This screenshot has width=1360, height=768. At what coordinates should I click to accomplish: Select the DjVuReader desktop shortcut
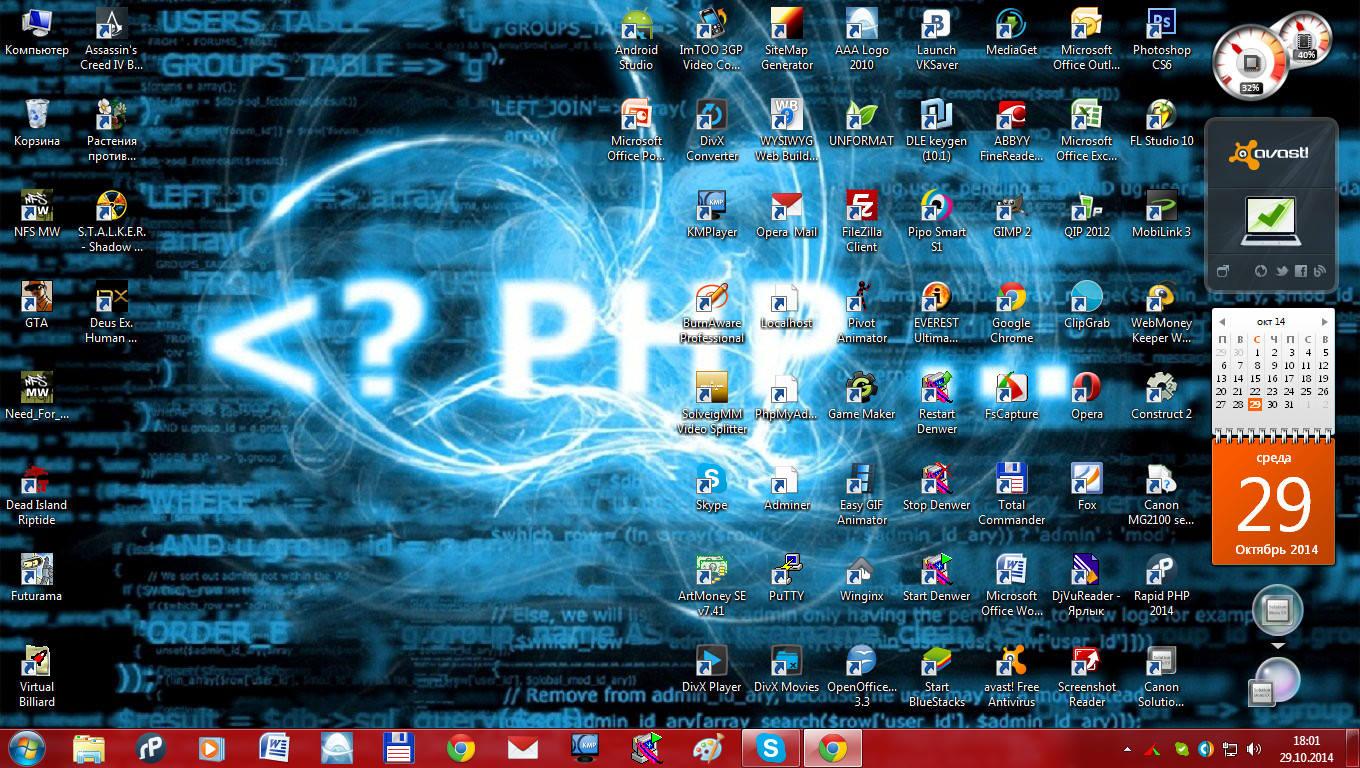[1086, 586]
